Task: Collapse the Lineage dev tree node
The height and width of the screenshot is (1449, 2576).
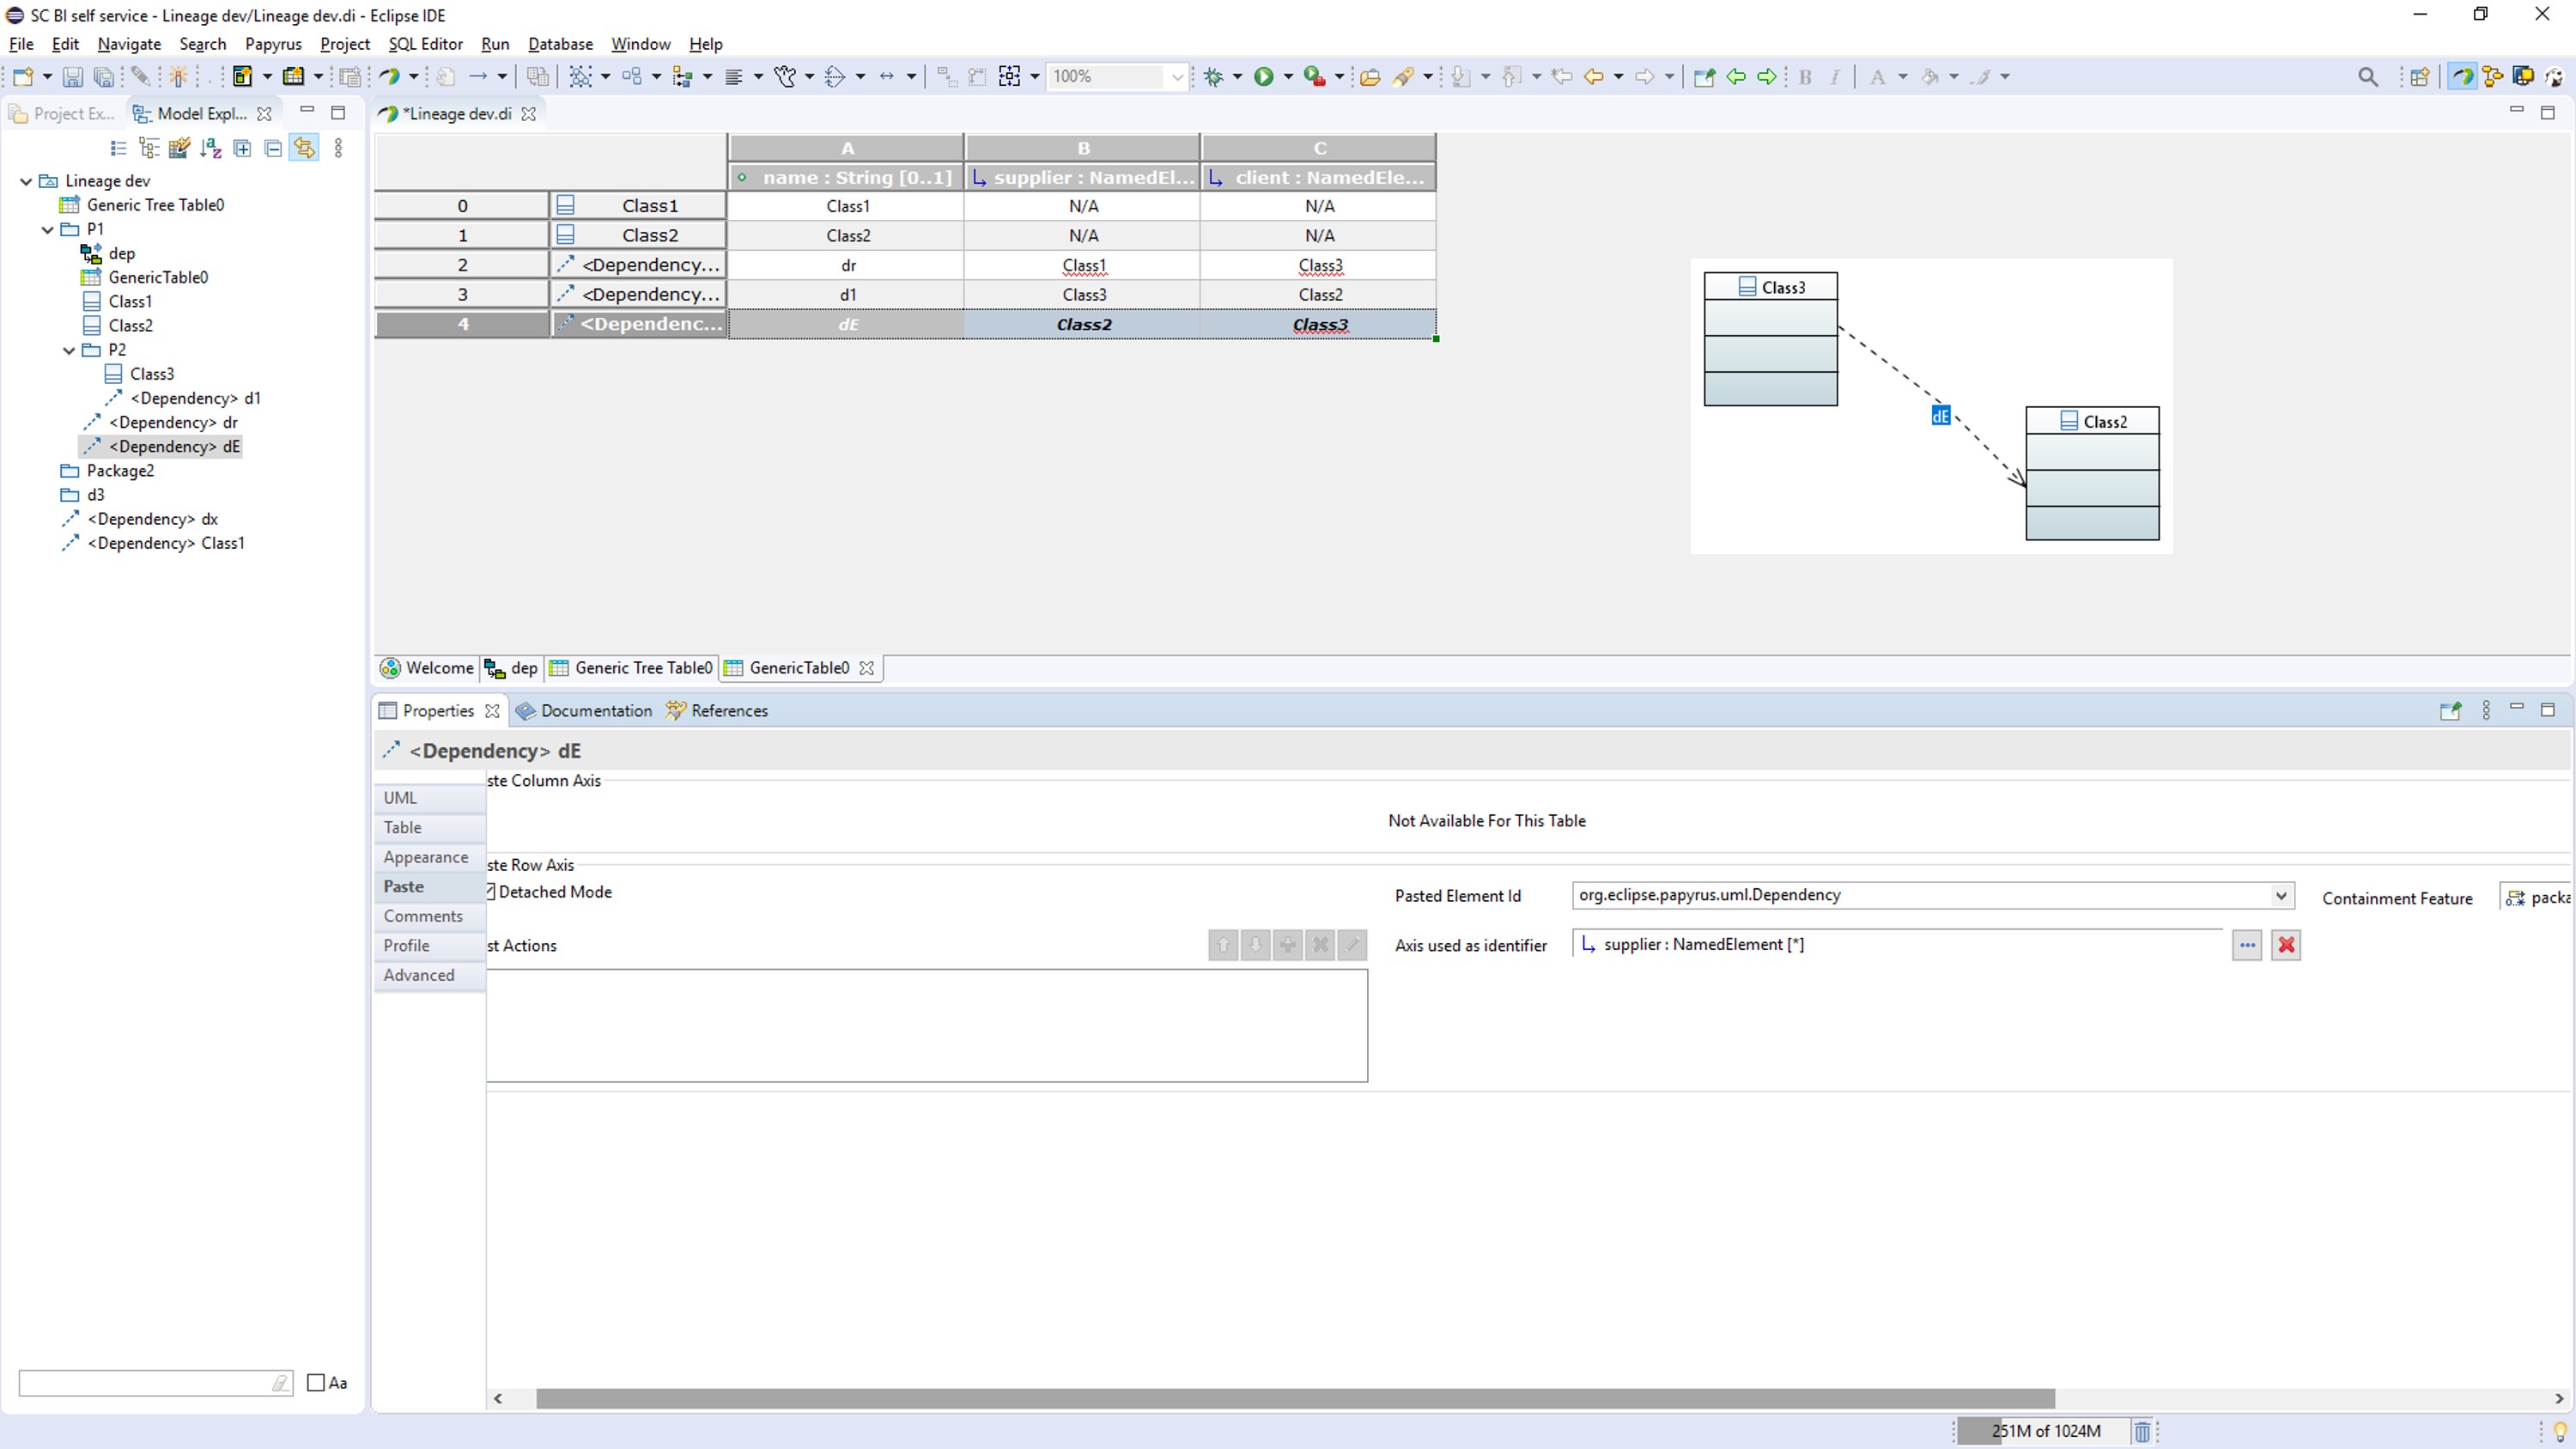Action: (26, 181)
